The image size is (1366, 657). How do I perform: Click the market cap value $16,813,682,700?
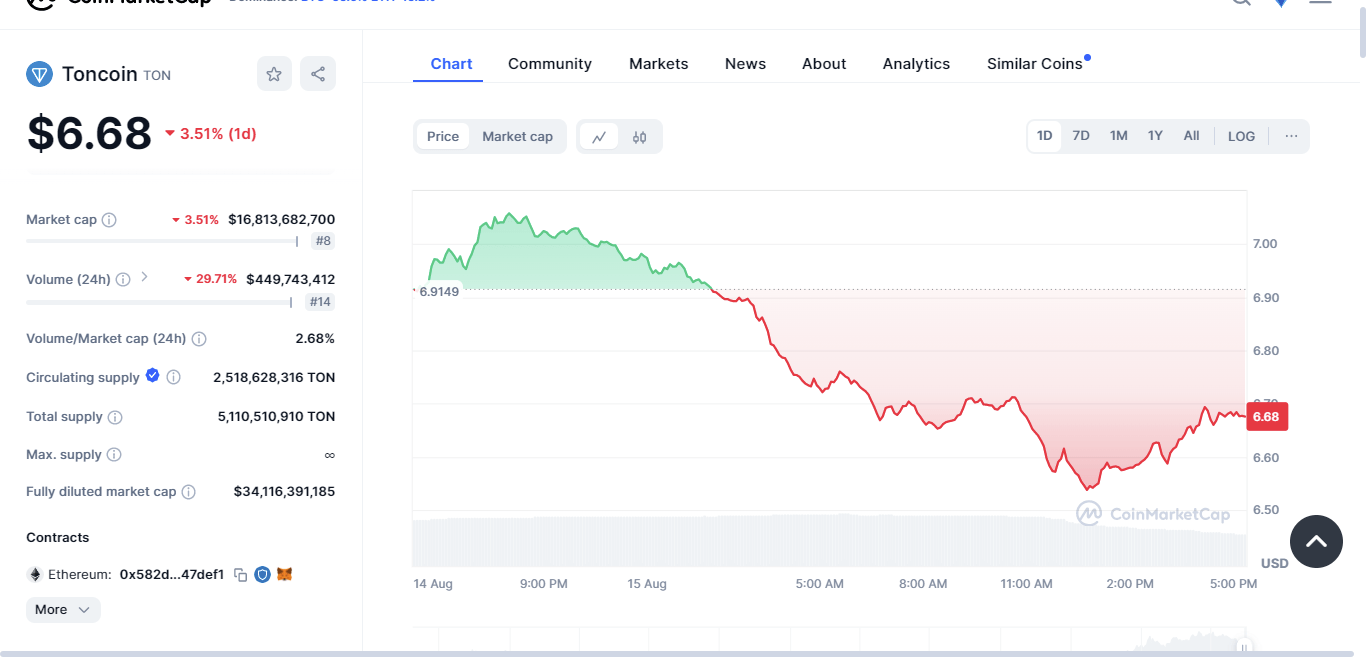coord(282,220)
